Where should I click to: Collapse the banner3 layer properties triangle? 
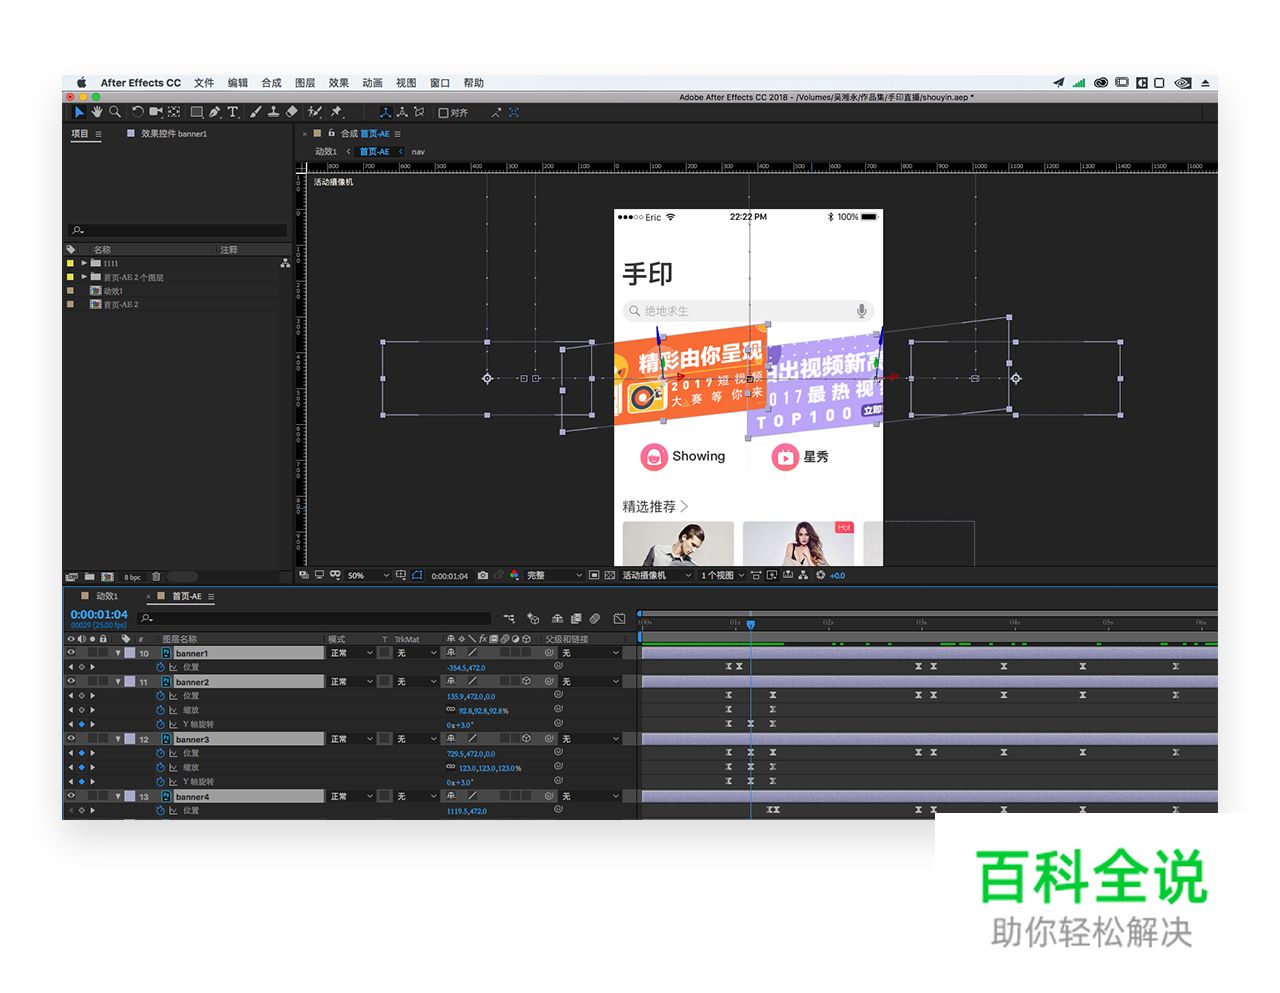pos(118,739)
